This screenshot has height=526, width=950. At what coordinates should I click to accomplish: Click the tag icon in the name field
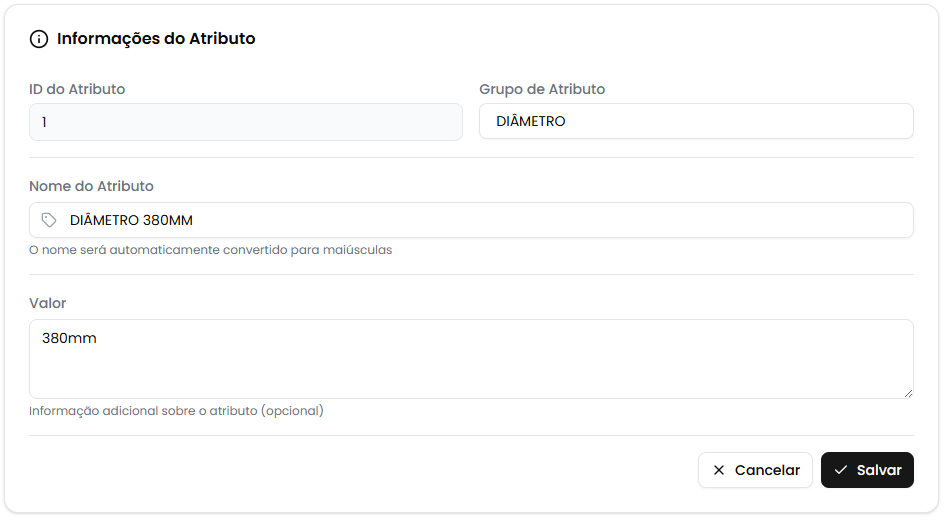tap(49, 220)
